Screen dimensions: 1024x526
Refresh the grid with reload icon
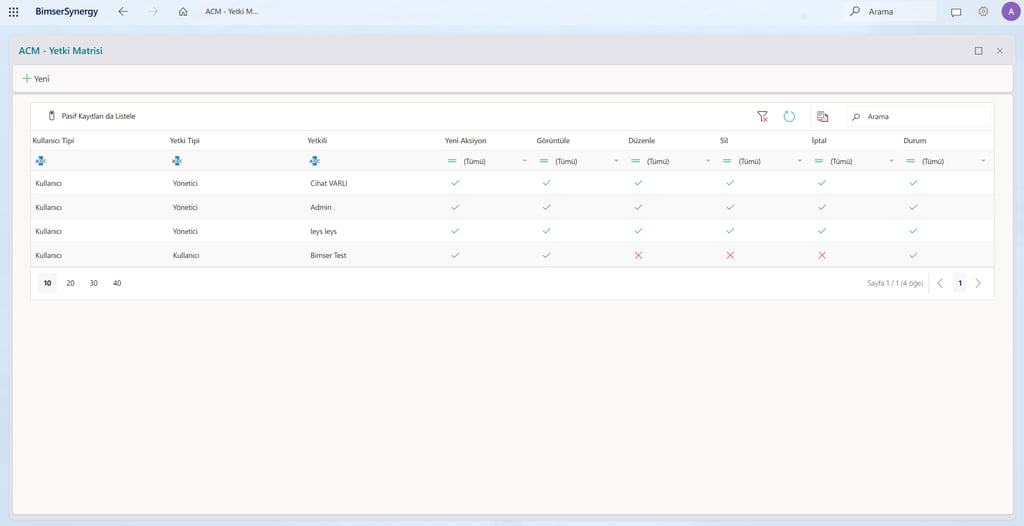coord(789,116)
